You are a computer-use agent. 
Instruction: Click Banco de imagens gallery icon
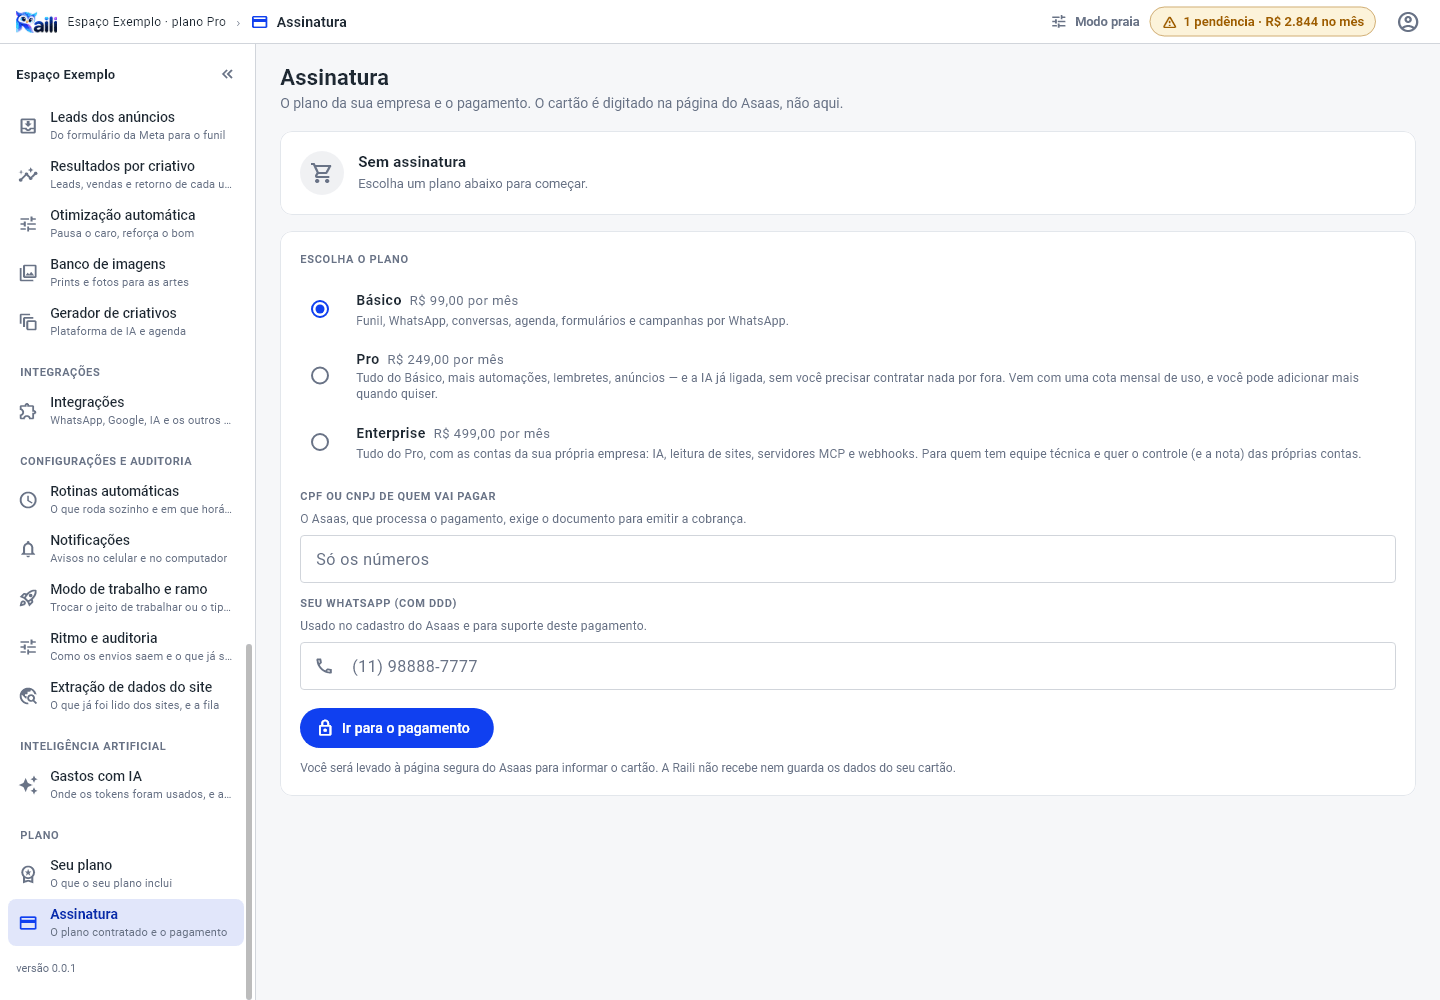pyautogui.click(x=28, y=273)
